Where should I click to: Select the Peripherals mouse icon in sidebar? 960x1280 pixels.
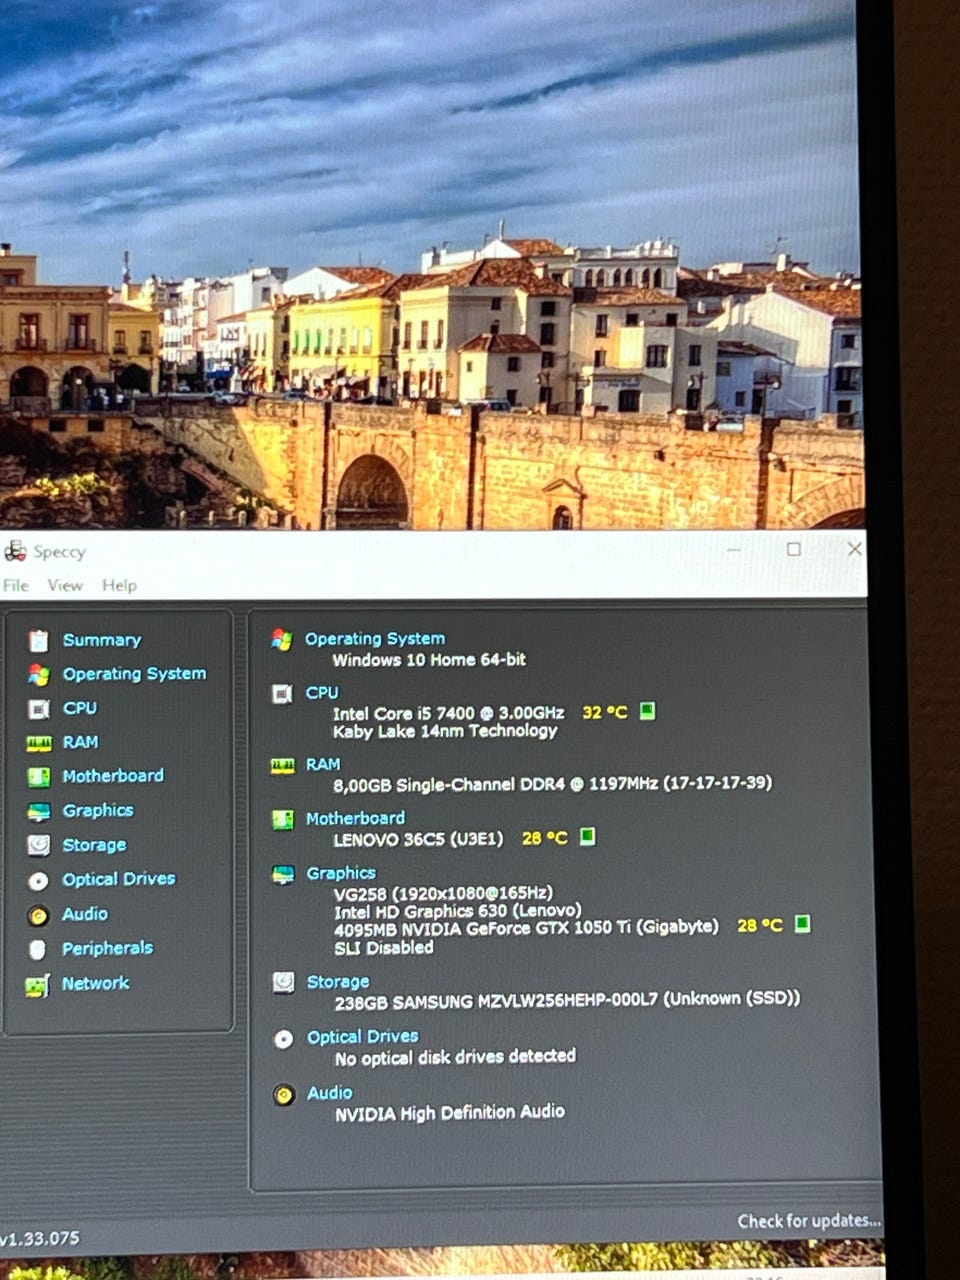[38, 950]
